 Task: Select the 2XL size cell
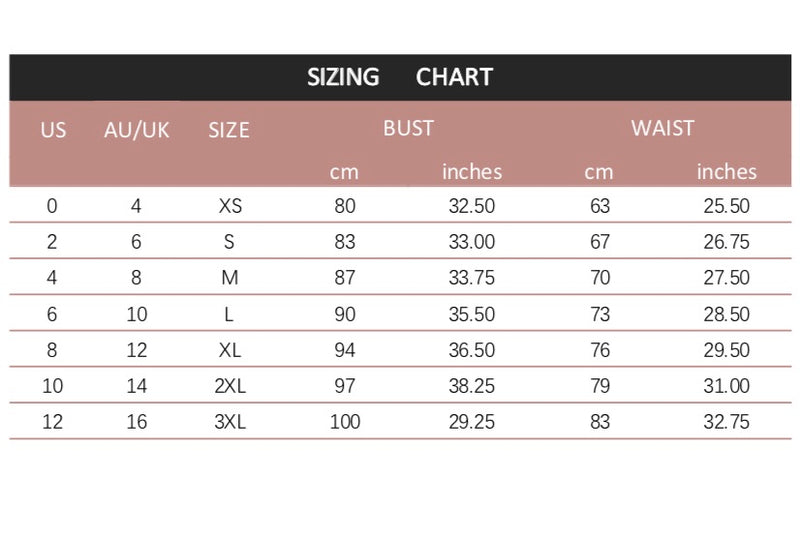coord(230,386)
